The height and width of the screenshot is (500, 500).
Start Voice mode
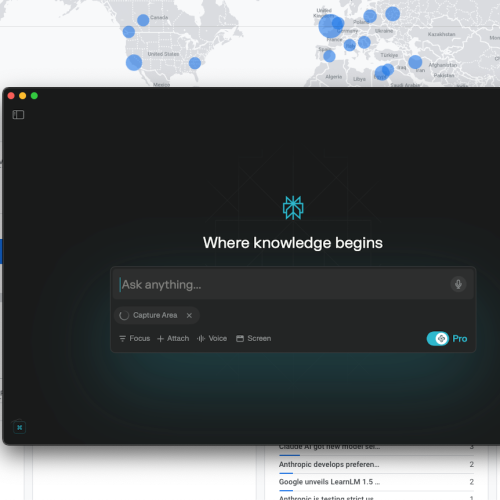pos(212,339)
